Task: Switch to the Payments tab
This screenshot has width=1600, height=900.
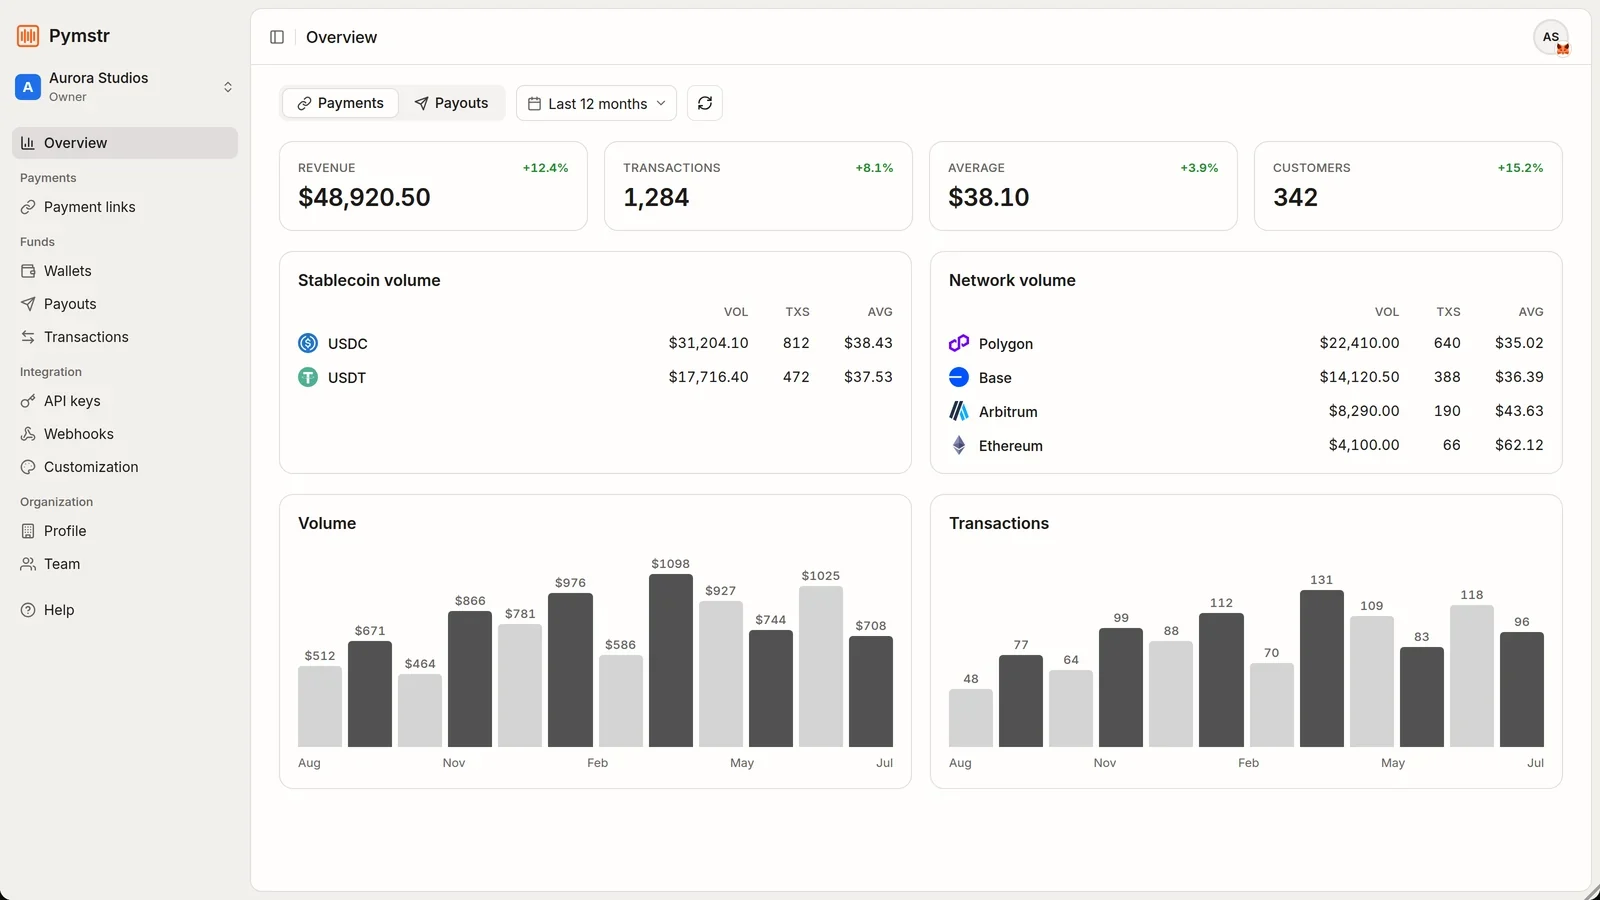Action: (x=340, y=103)
